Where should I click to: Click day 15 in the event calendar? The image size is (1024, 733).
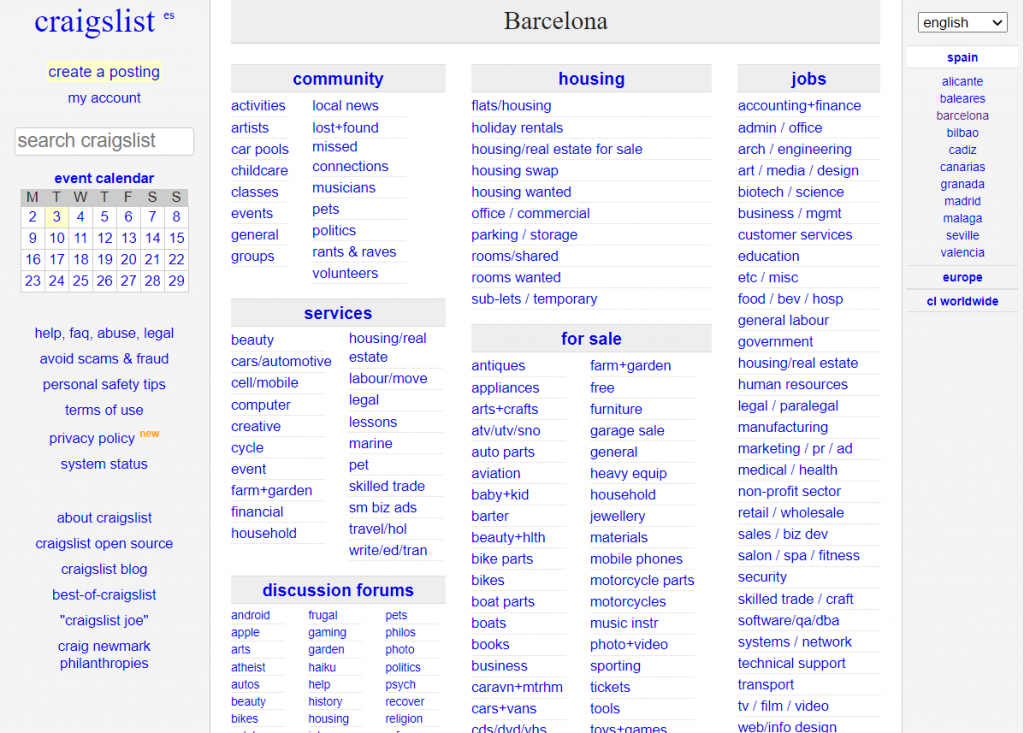[176, 238]
